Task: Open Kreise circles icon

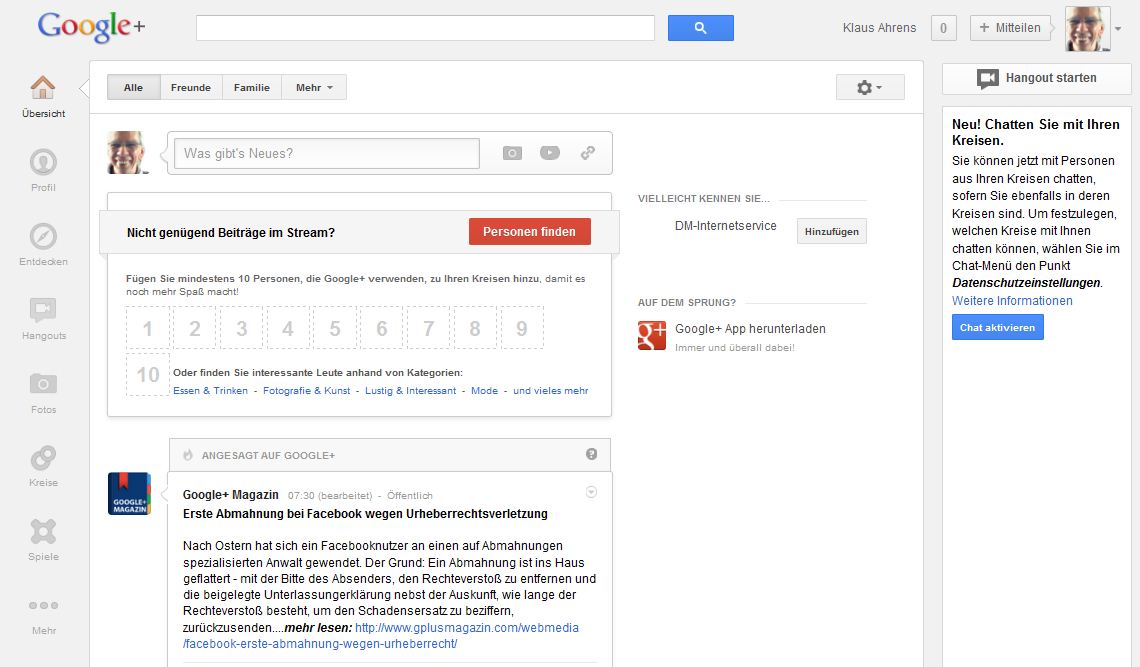Action: click(x=43, y=458)
